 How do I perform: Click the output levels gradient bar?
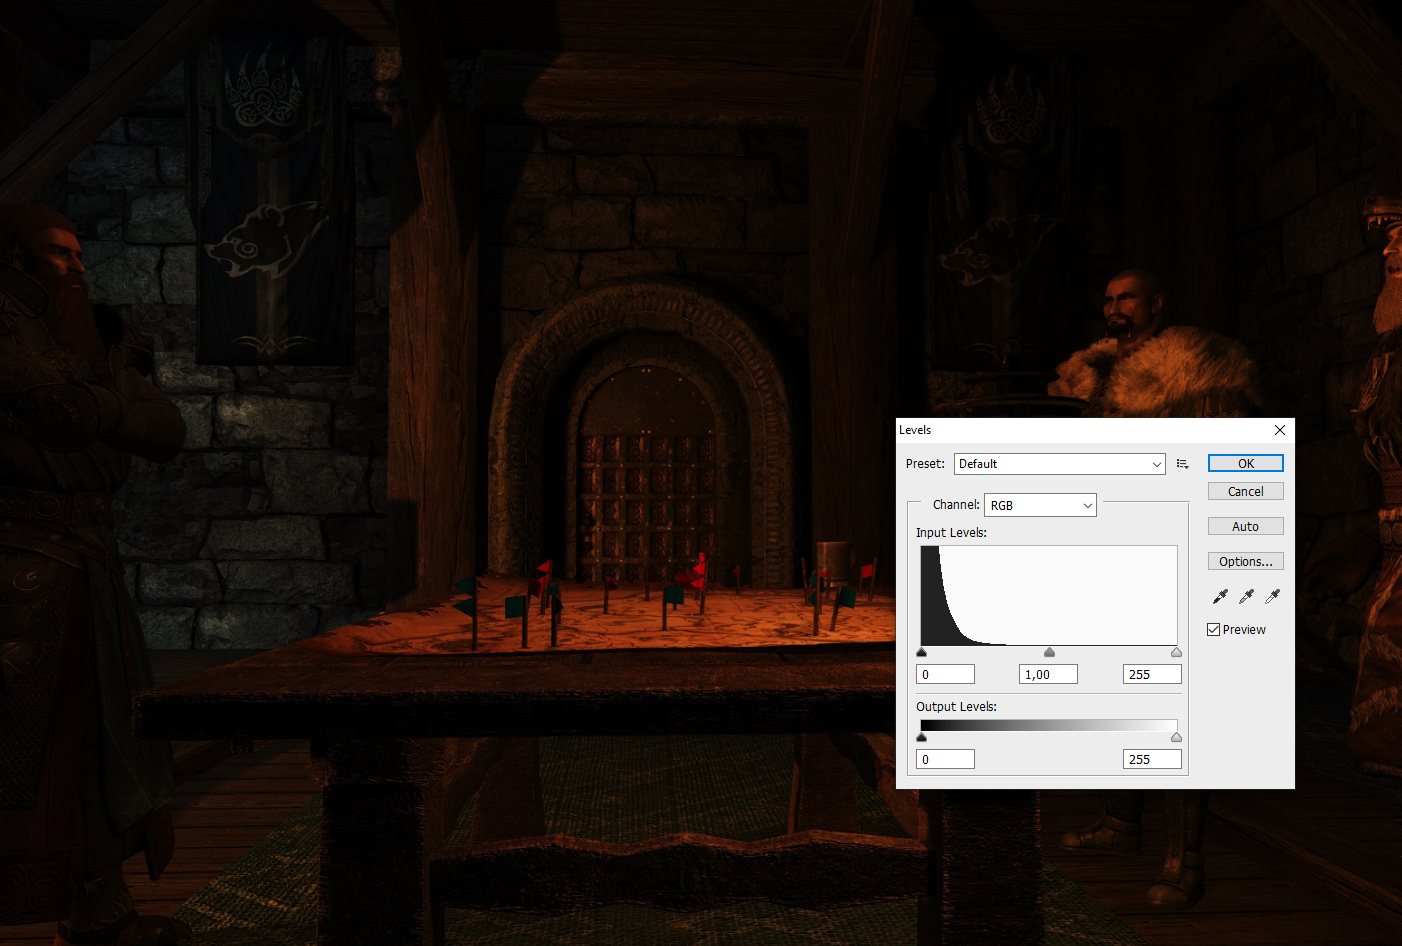pyautogui.click(x=1049, y=725)
